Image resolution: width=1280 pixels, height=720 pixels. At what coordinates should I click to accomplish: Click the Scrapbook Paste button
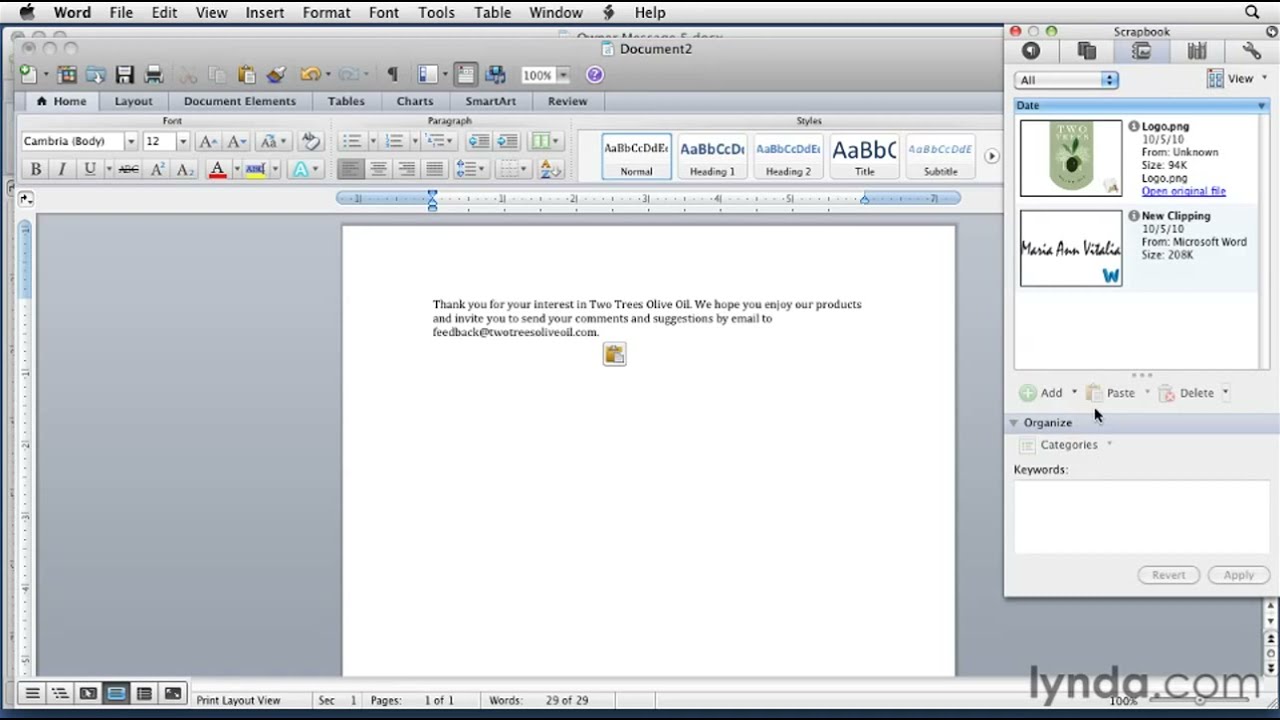click(x=1111, y=393)
